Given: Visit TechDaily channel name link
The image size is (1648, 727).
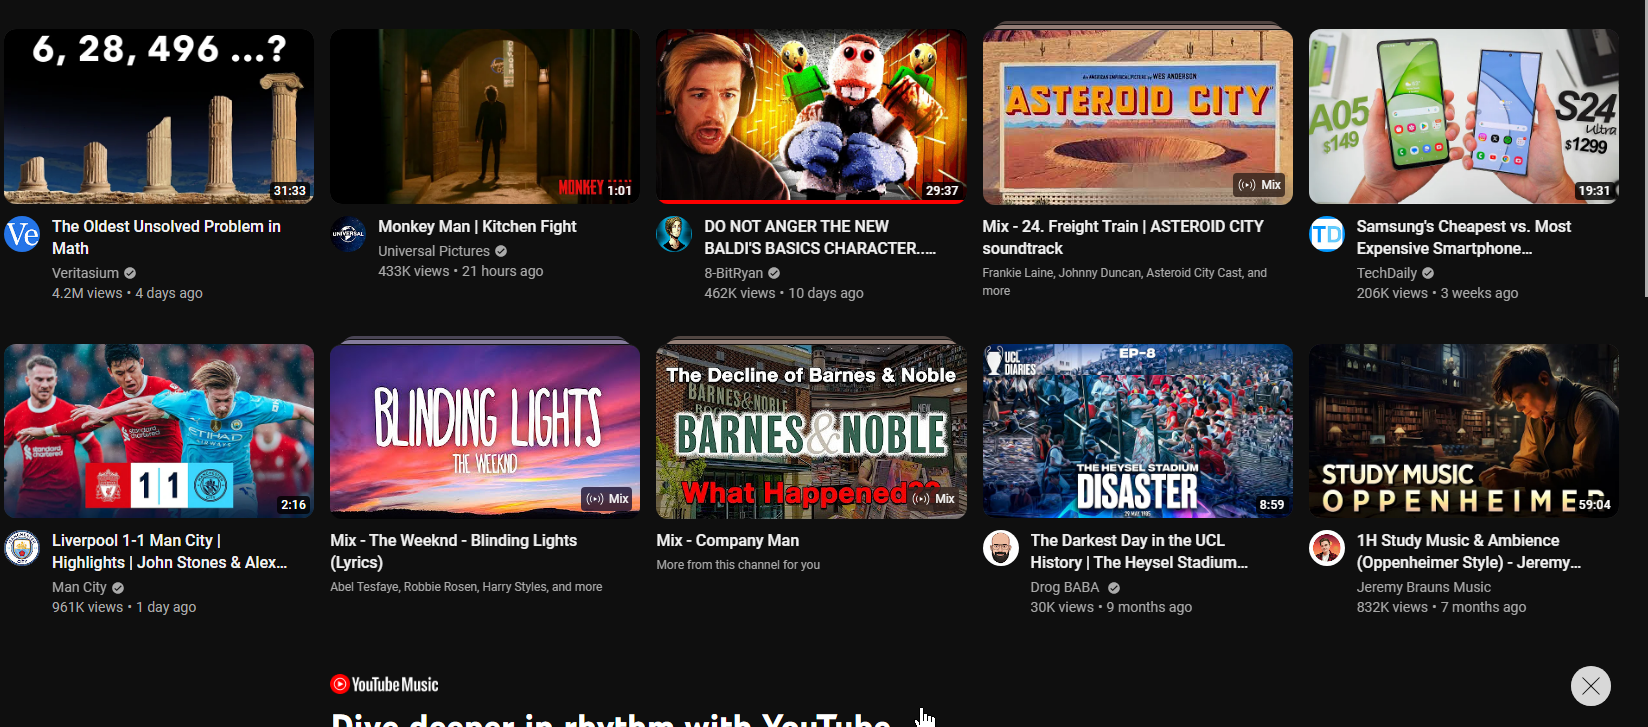Looking at the screenshot, I should pos(1386,273).
